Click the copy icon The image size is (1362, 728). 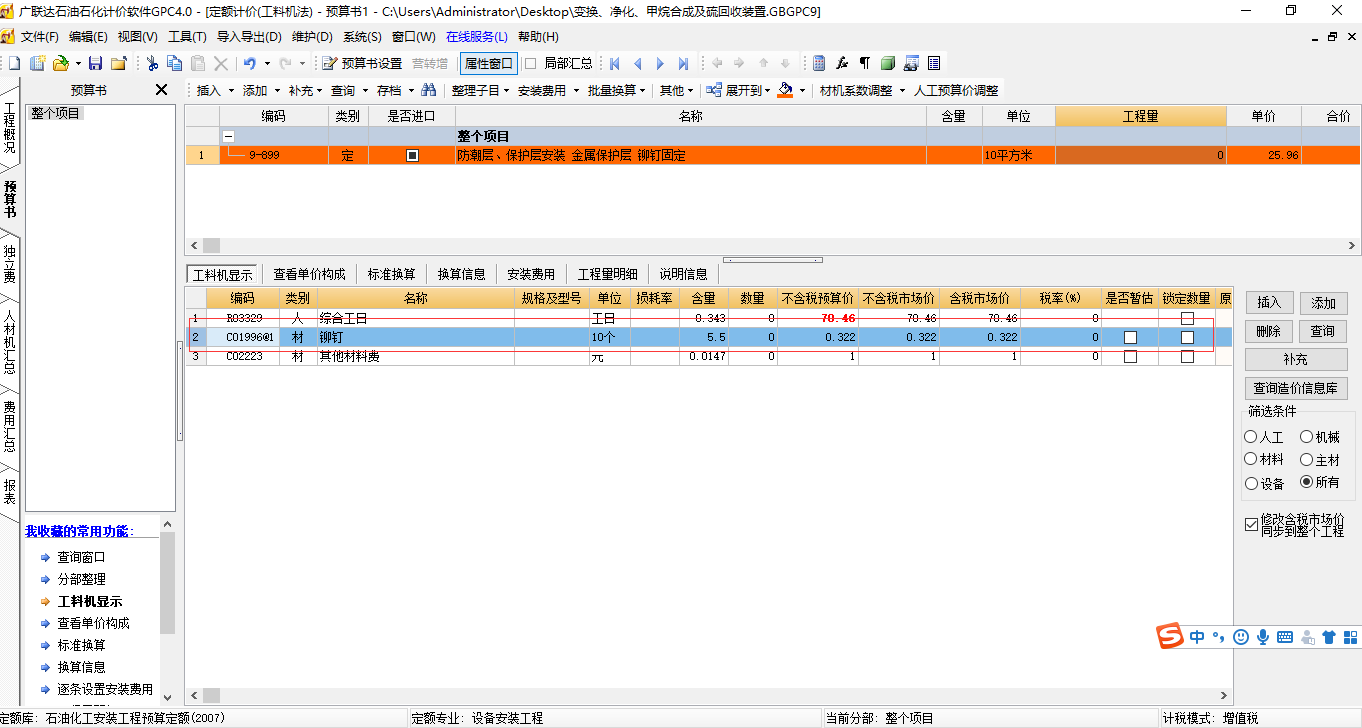(174, 63)
